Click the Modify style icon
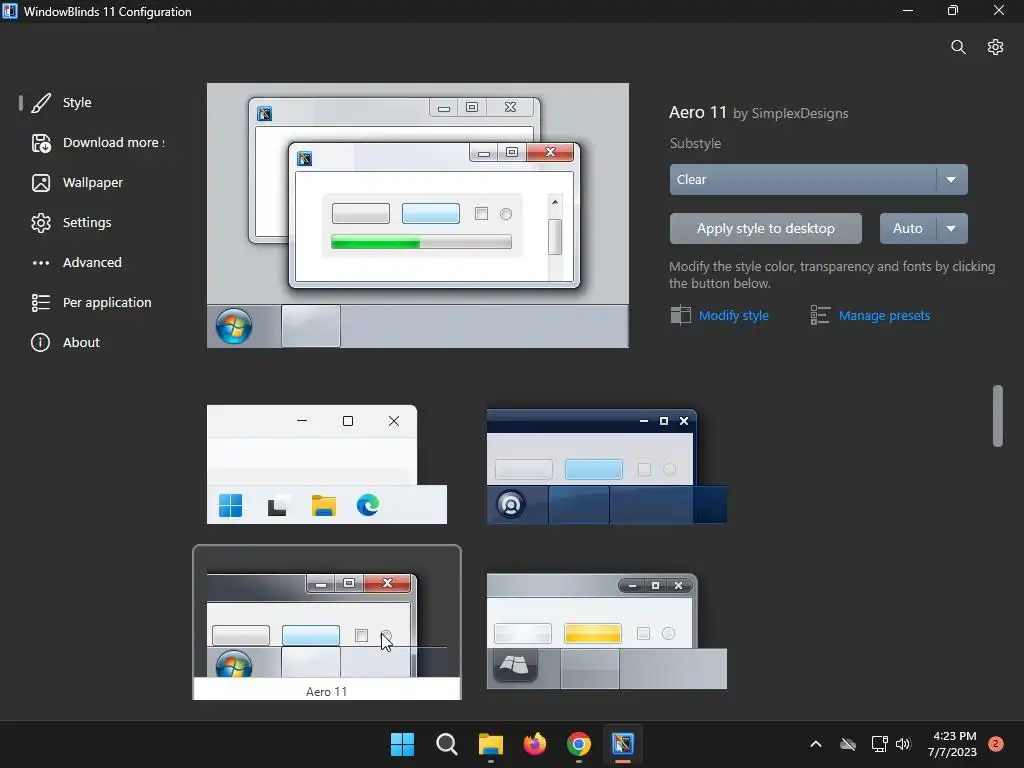 pos(680,315)
